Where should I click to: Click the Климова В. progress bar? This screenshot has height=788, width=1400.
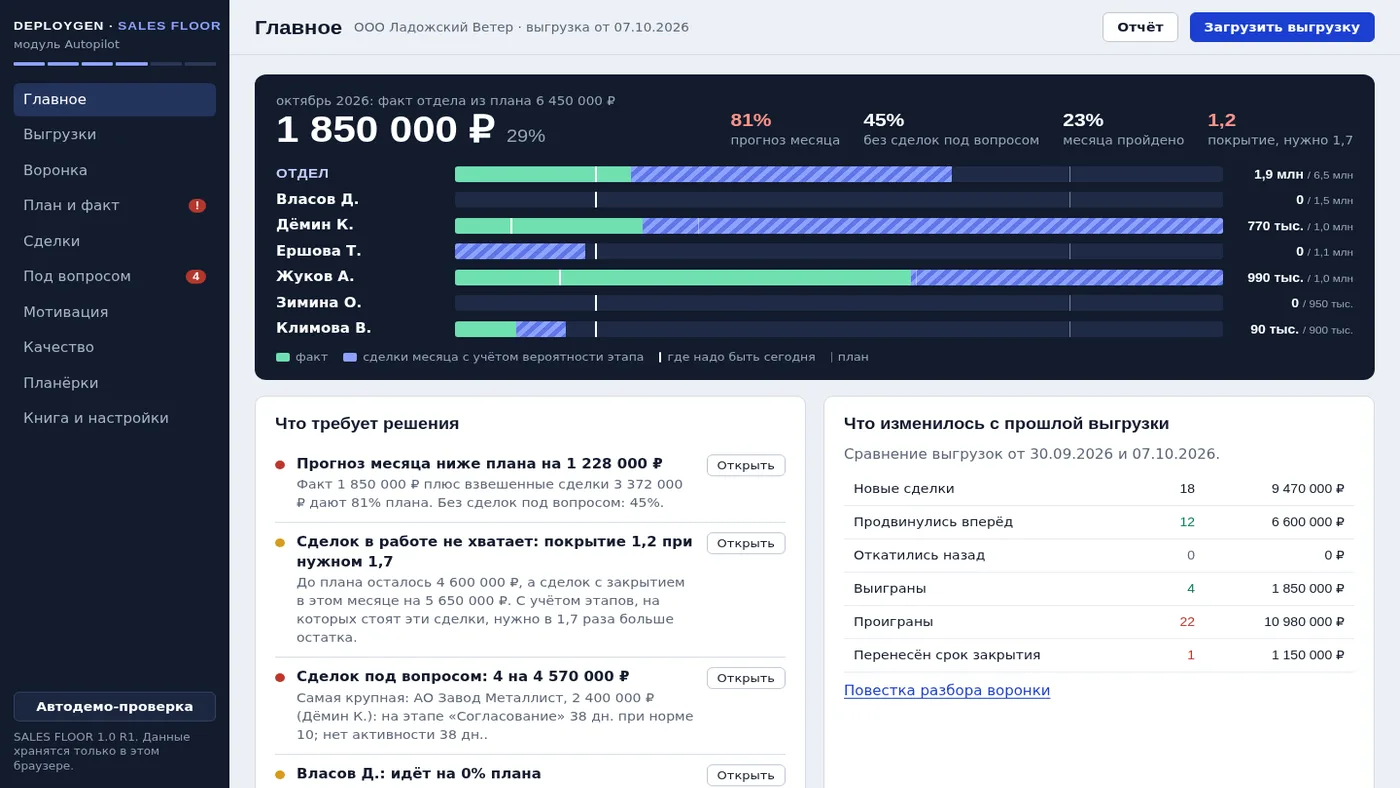coord(839,329)
